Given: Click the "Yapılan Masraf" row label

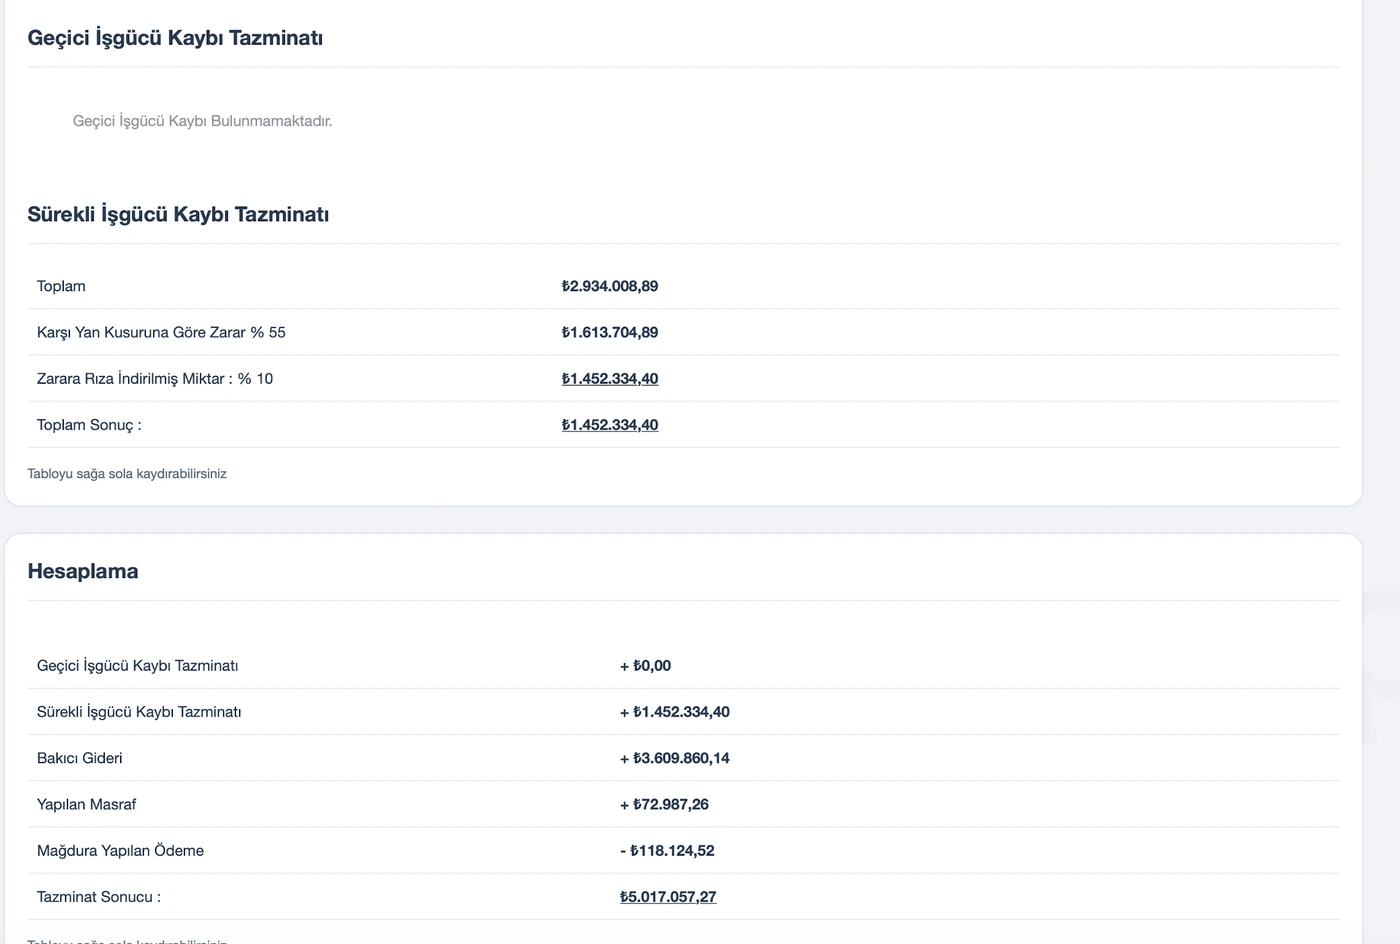Looking at the screenshot, I should pos(86,804).
